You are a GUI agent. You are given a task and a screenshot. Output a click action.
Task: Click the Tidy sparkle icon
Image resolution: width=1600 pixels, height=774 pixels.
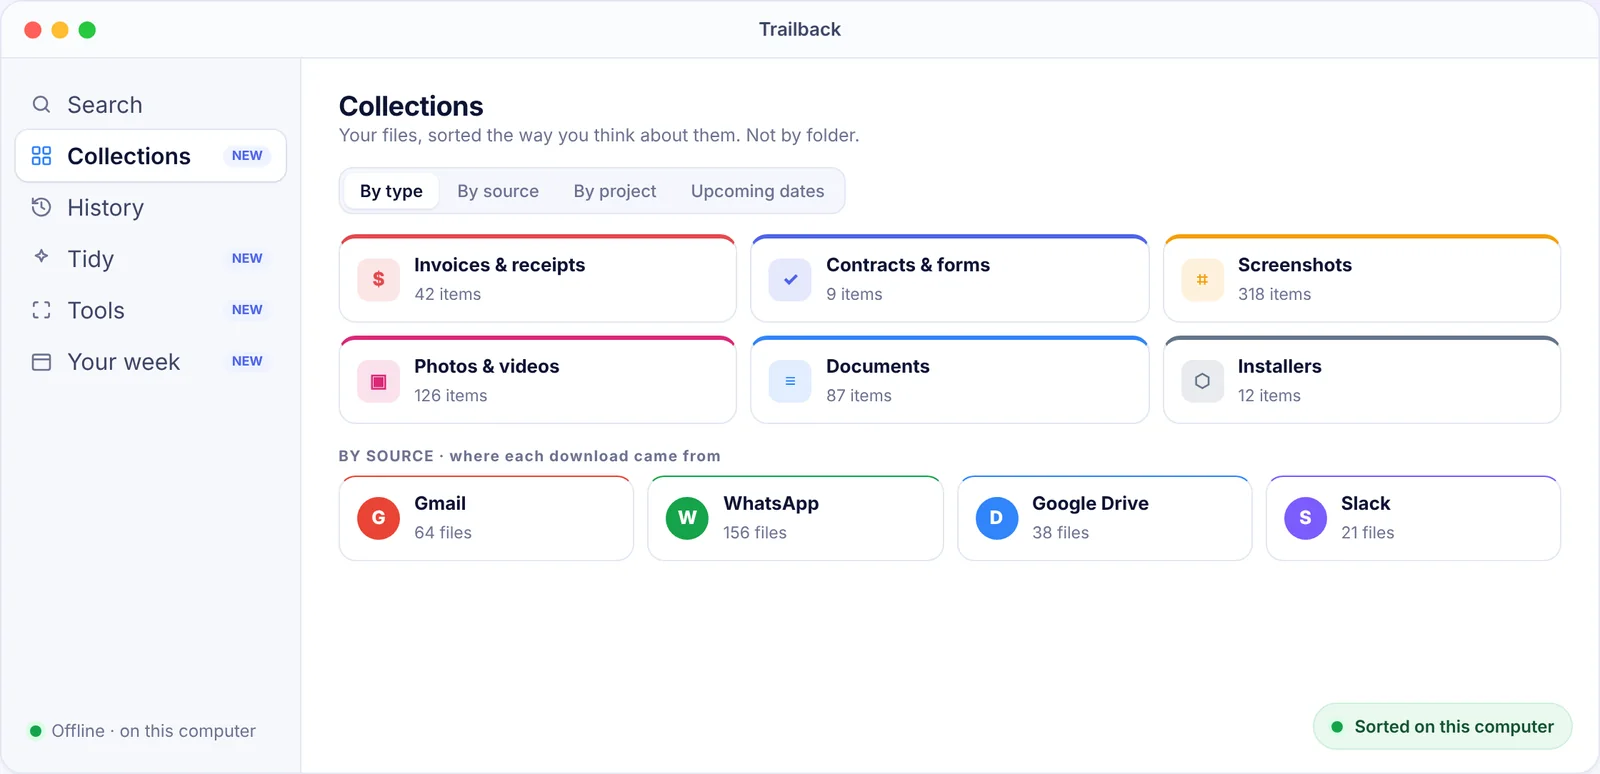coord(41,256)
